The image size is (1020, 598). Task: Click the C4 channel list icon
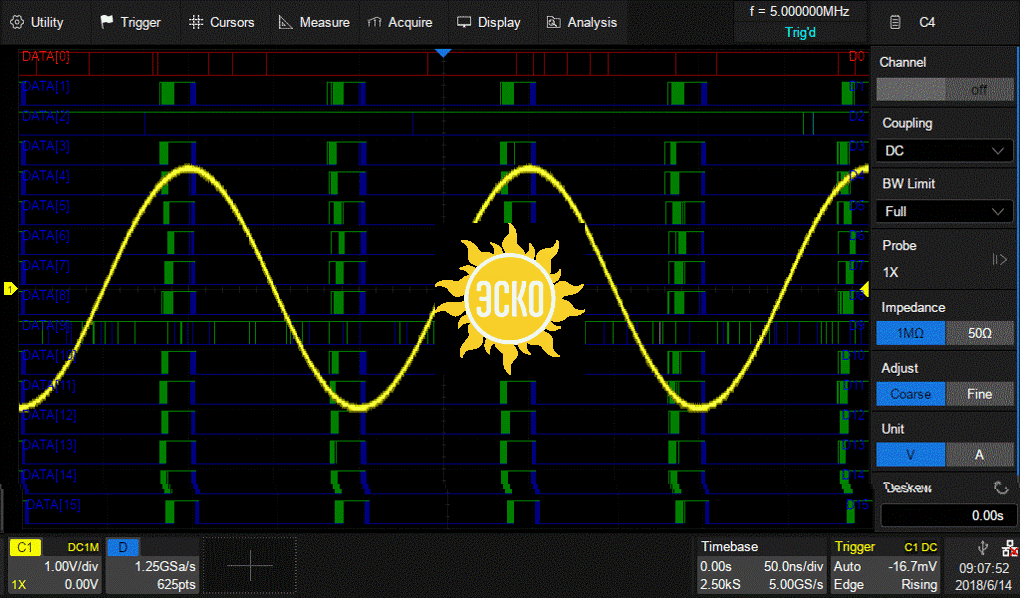(x=895, y=22)
